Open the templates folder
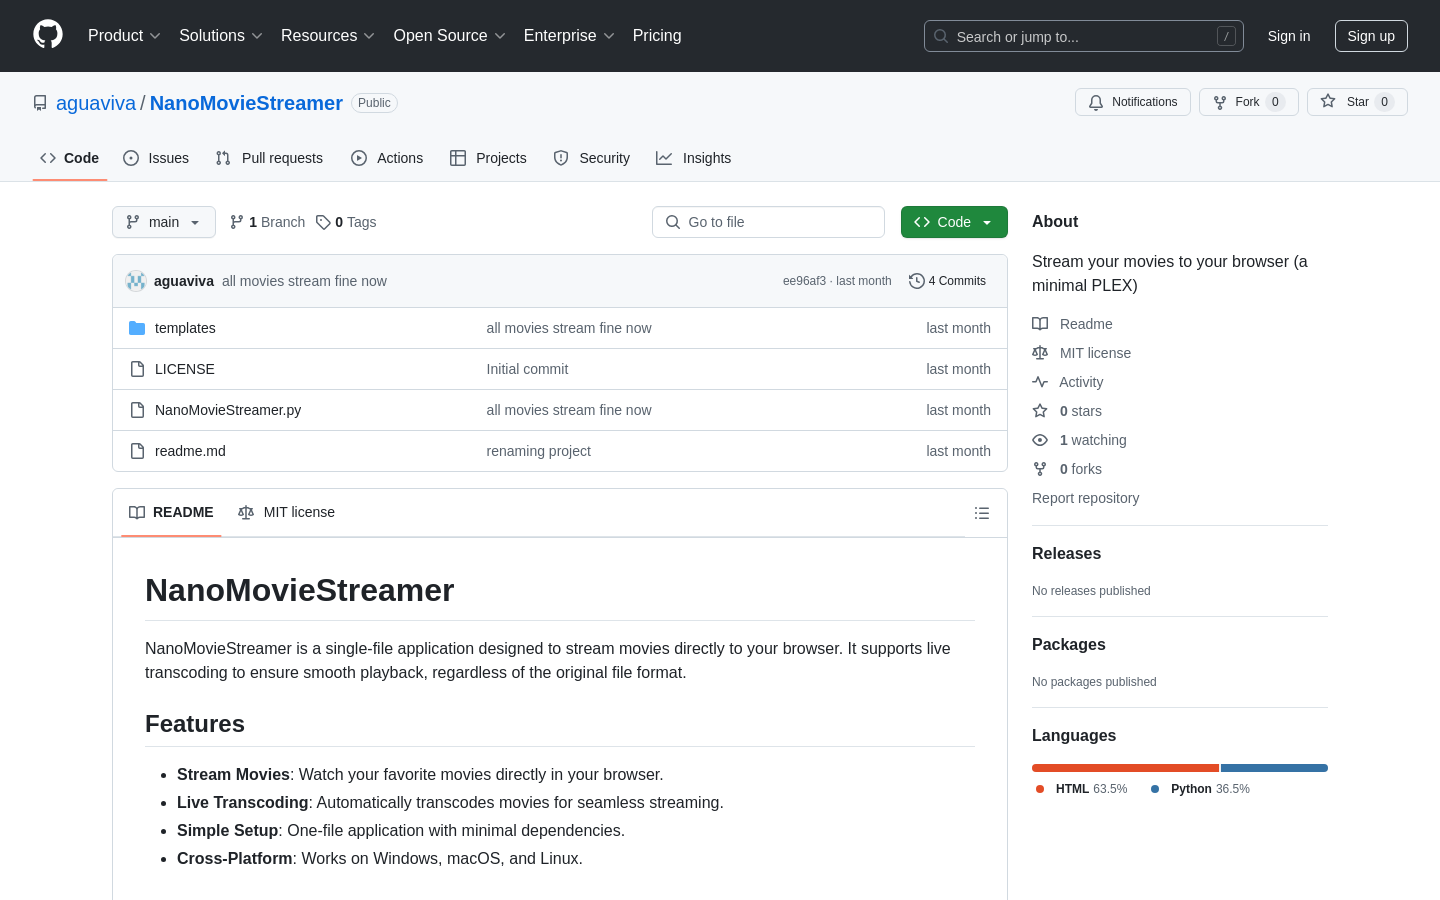Viewport: 1440px width, 900px height. (185, 328)
